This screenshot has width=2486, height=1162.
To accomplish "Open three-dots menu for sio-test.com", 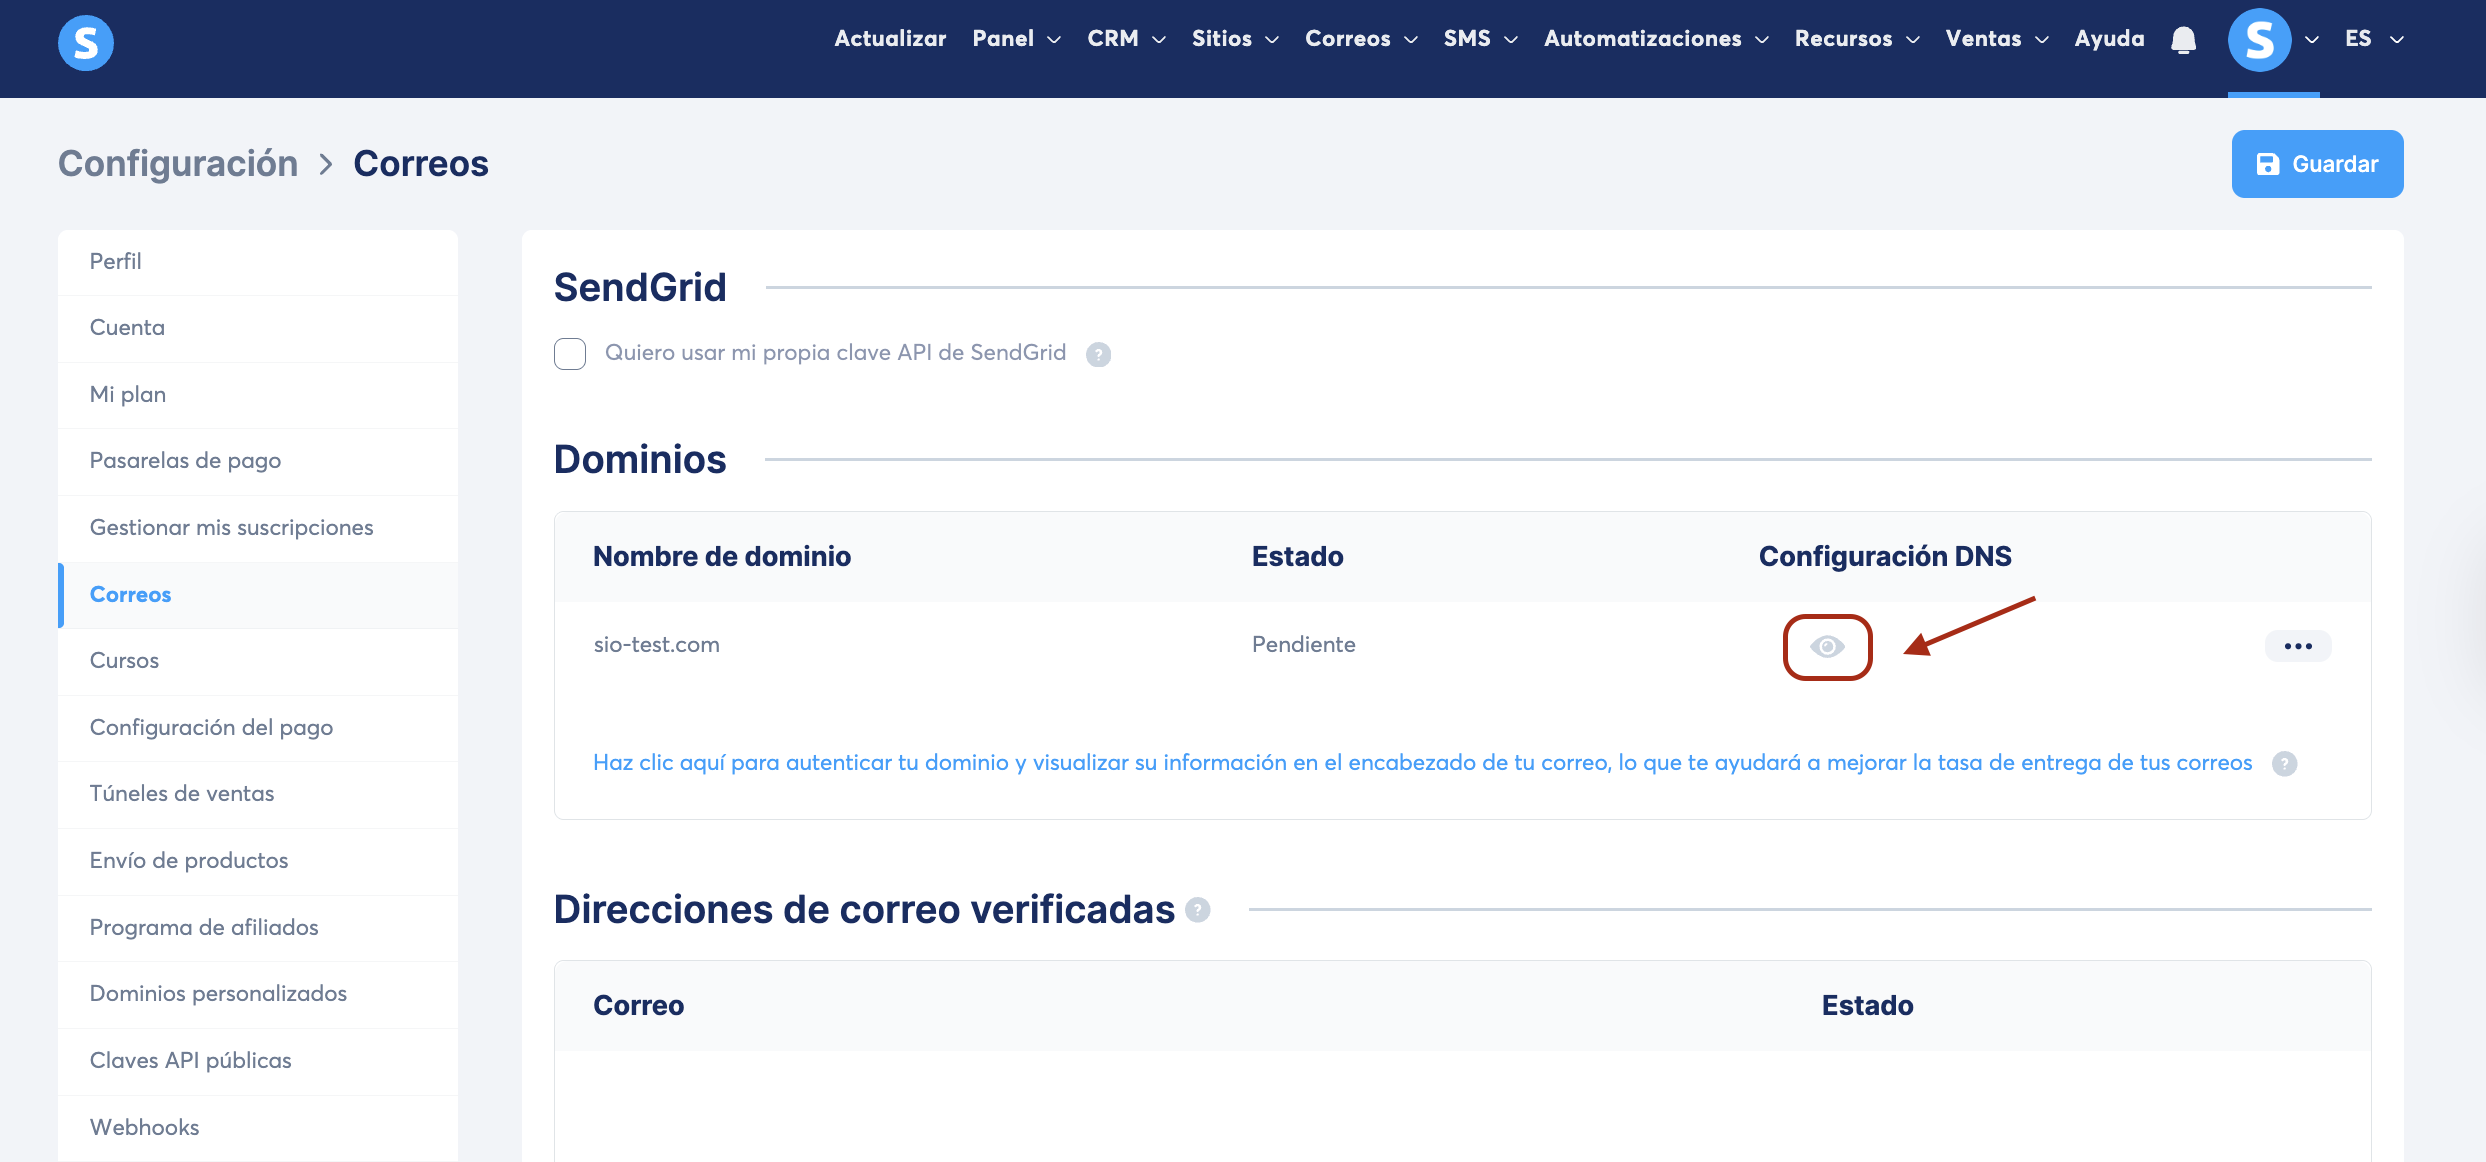I will click(x=2297, y=646).
